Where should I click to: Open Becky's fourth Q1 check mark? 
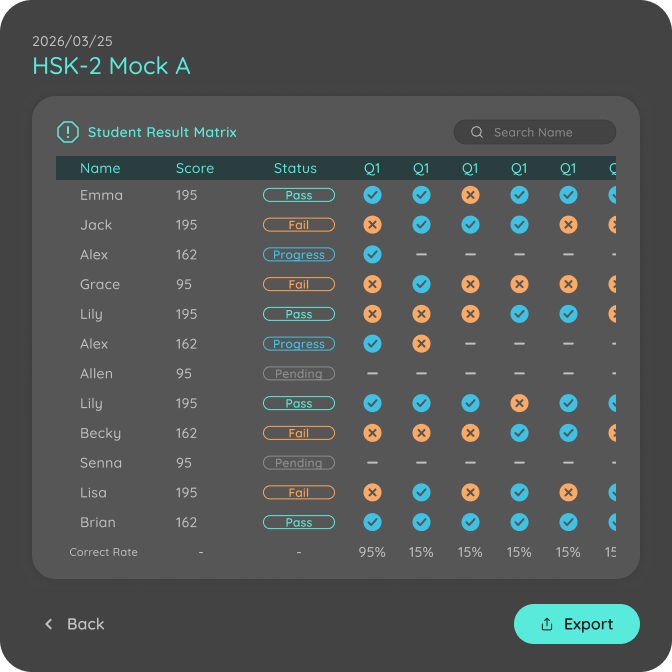tap(519, 433)
